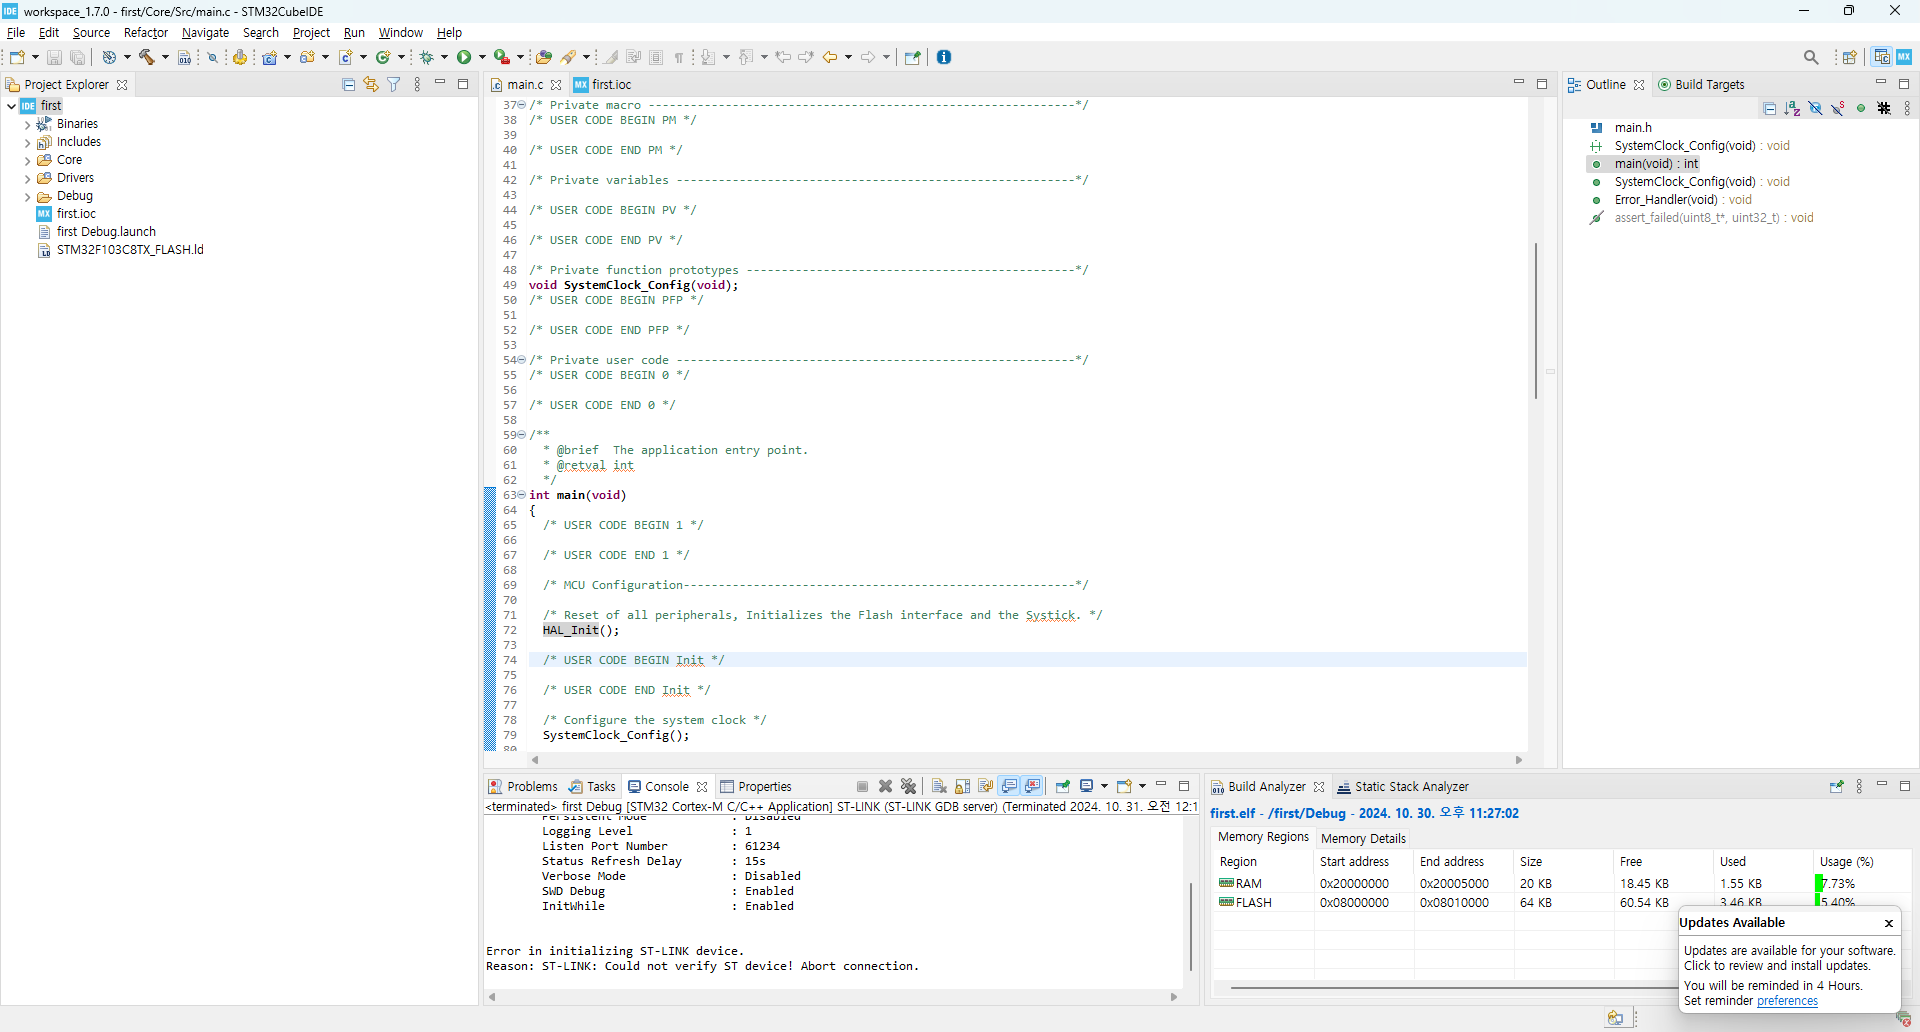Screen dimensions: 1920x1032
Task: Expand the Includes node in project tree
Action: click(27, 143)
